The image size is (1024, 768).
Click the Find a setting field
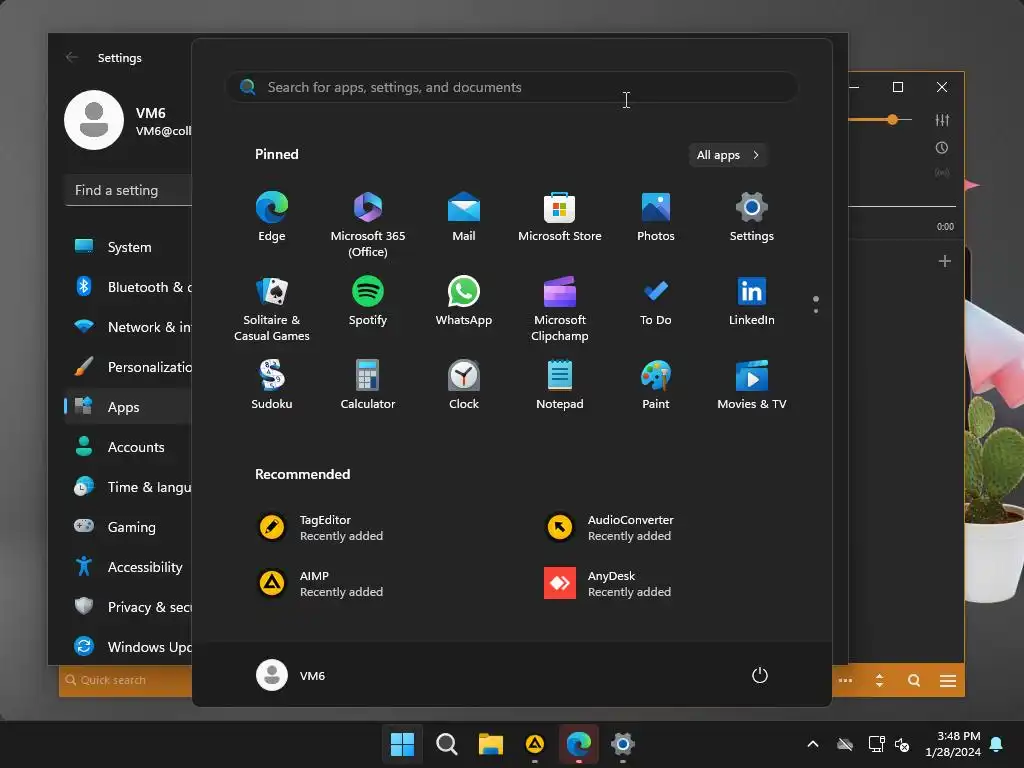click(129, 190)
